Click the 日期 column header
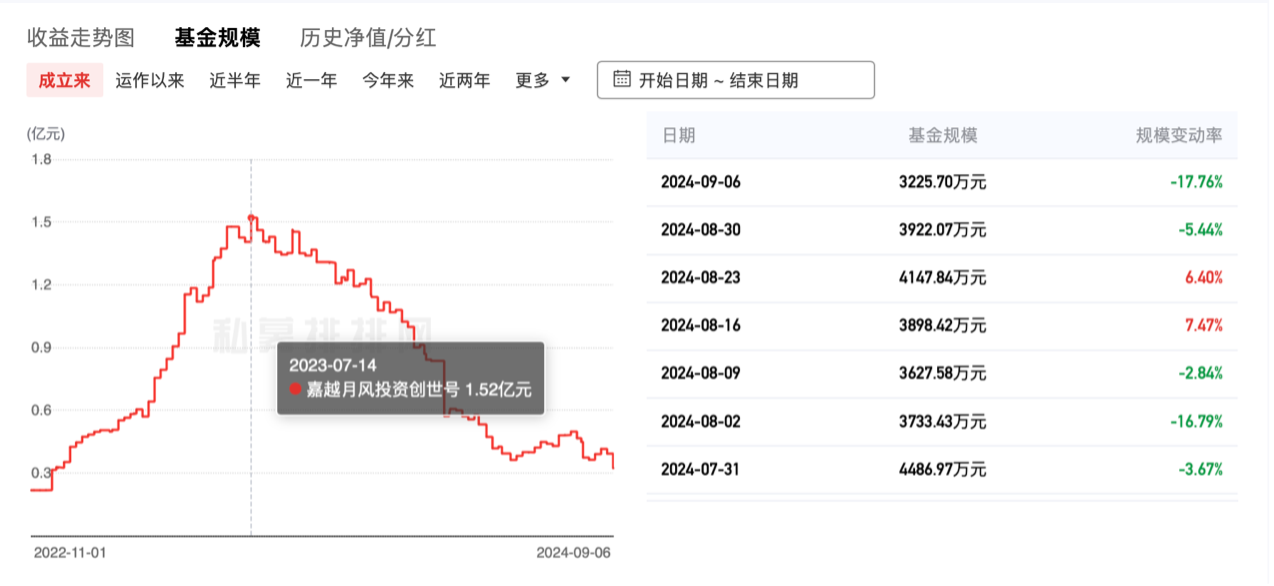This screenshot has height=586, width=1274. click(678, 135)
